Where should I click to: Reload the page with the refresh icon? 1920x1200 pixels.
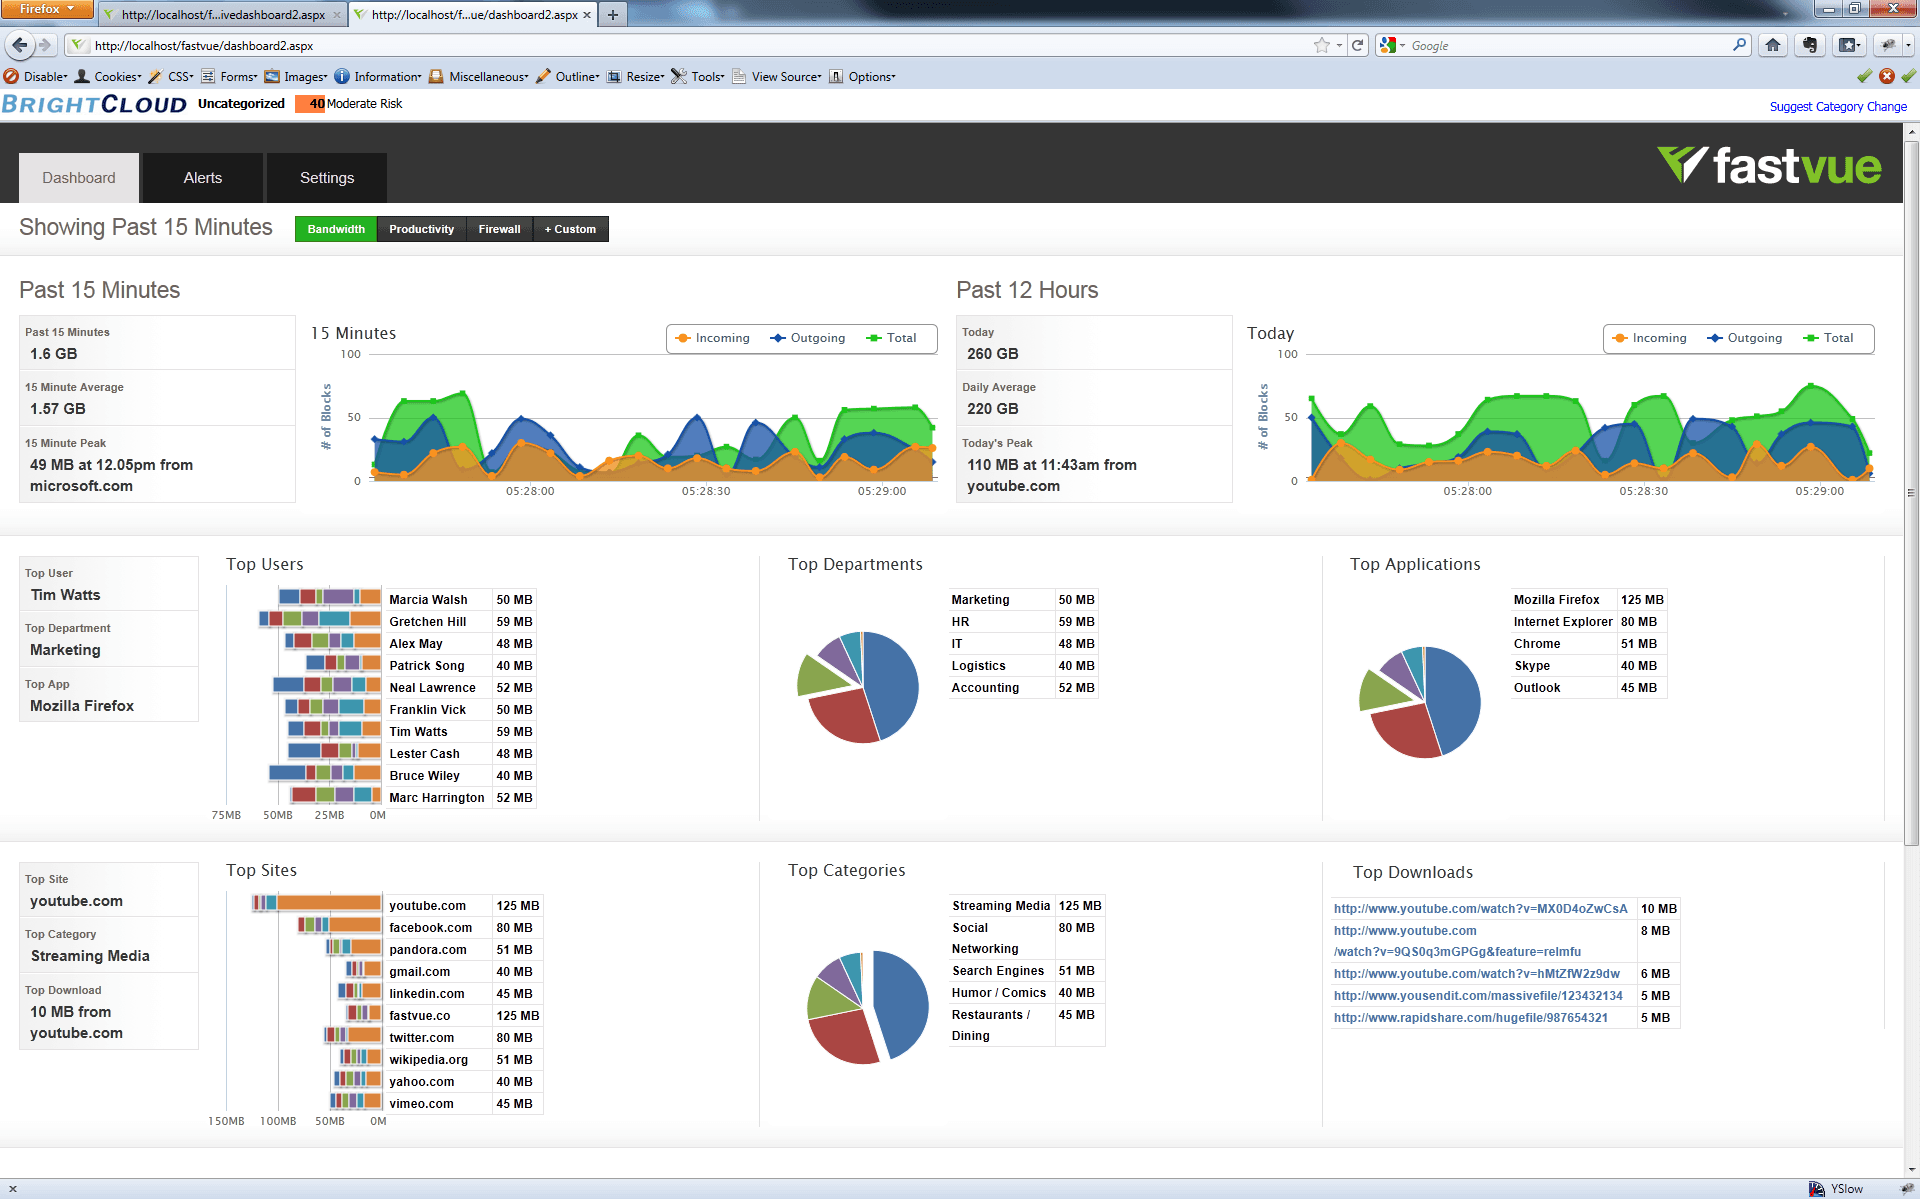[1357, 45]
